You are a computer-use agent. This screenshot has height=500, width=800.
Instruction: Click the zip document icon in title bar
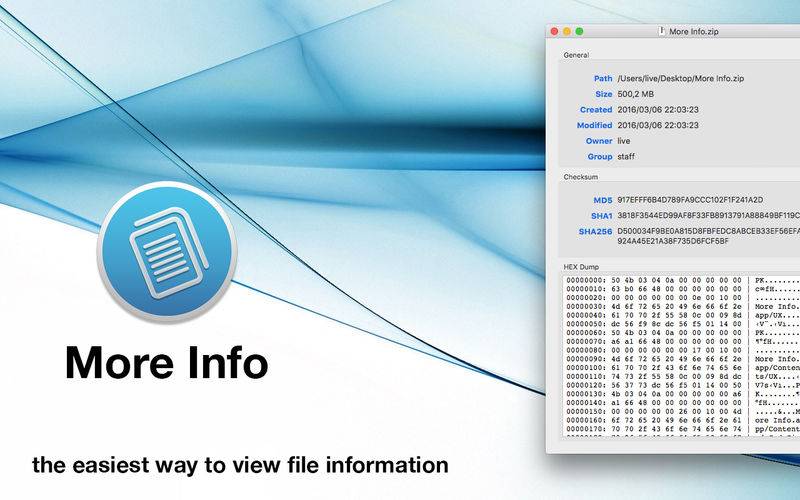click(x=662, y=31)
